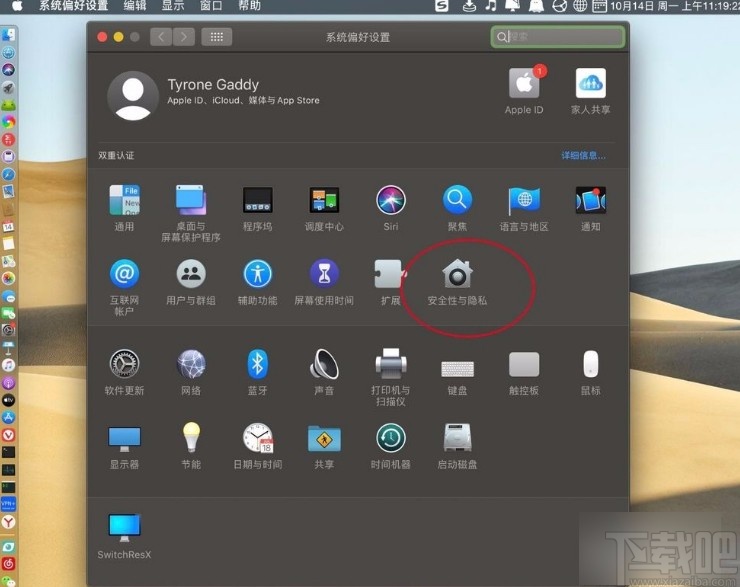Open 用户与群组 preferences
740x587 pixels.
click(191, 274)
